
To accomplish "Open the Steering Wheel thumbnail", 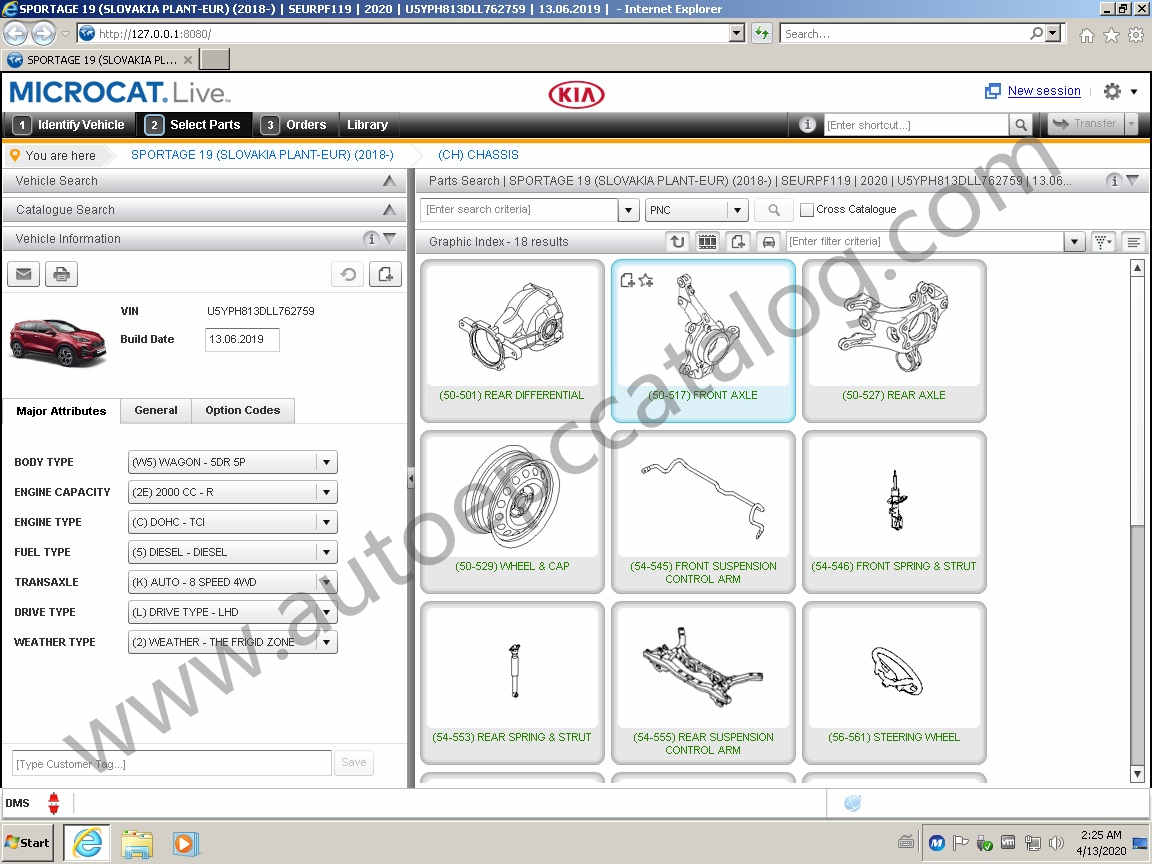I will (x=894, y=683).
